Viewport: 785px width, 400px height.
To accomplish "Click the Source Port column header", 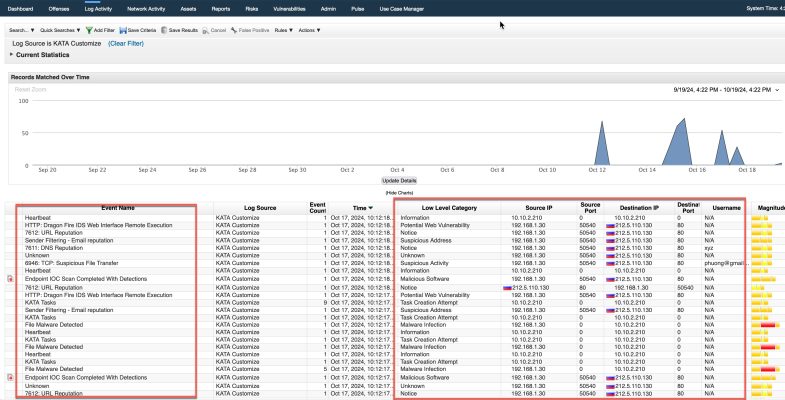I will click(x=590, y=208).
